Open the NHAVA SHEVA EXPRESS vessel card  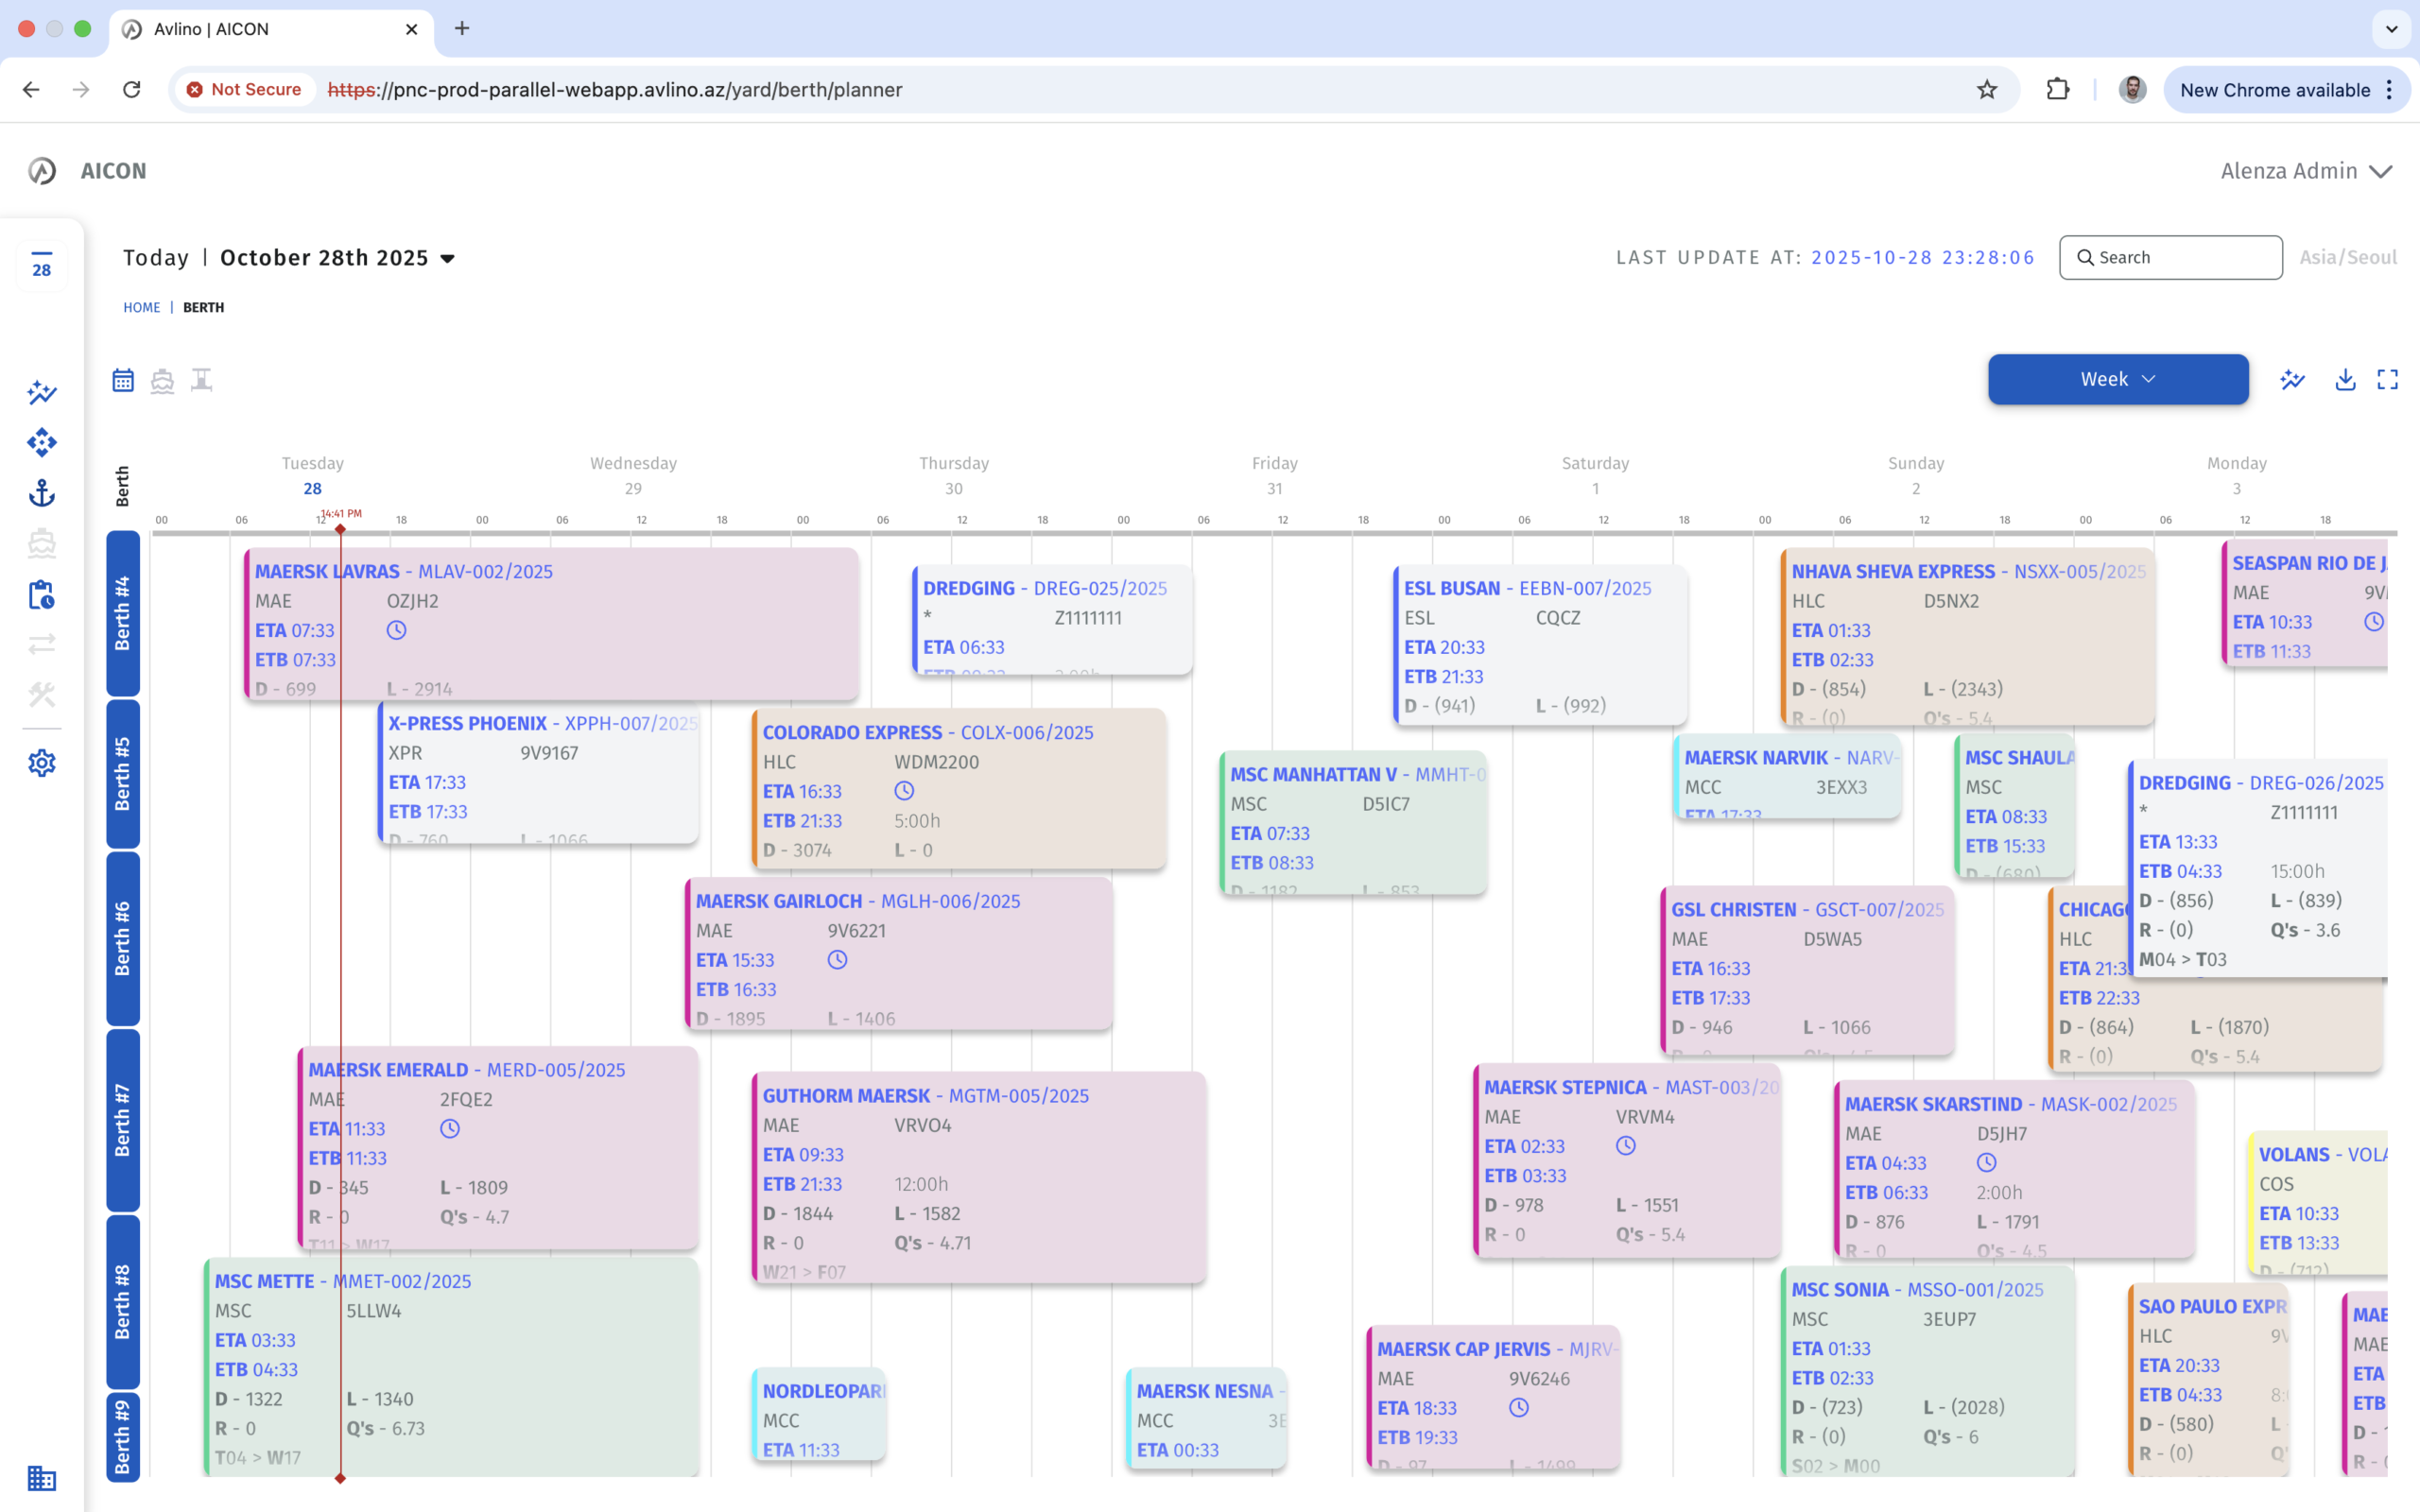coord(1968,637)
